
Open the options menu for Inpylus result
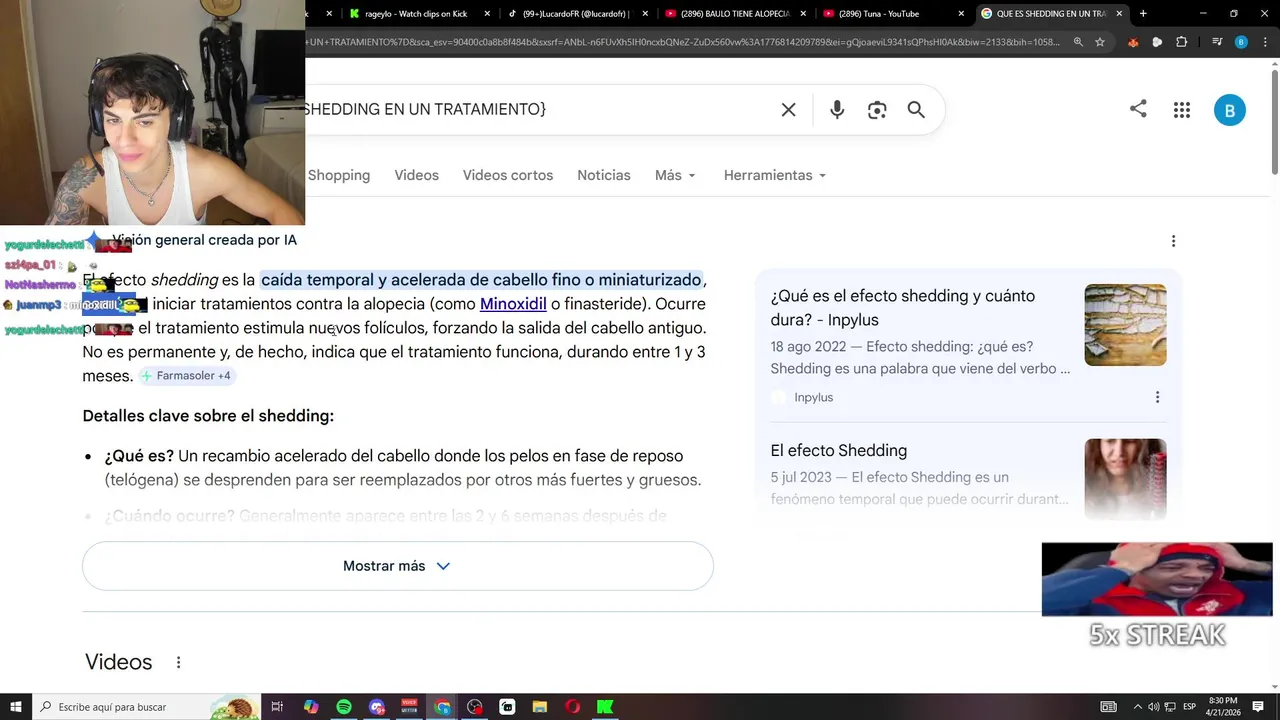[x=1157, y=397]
